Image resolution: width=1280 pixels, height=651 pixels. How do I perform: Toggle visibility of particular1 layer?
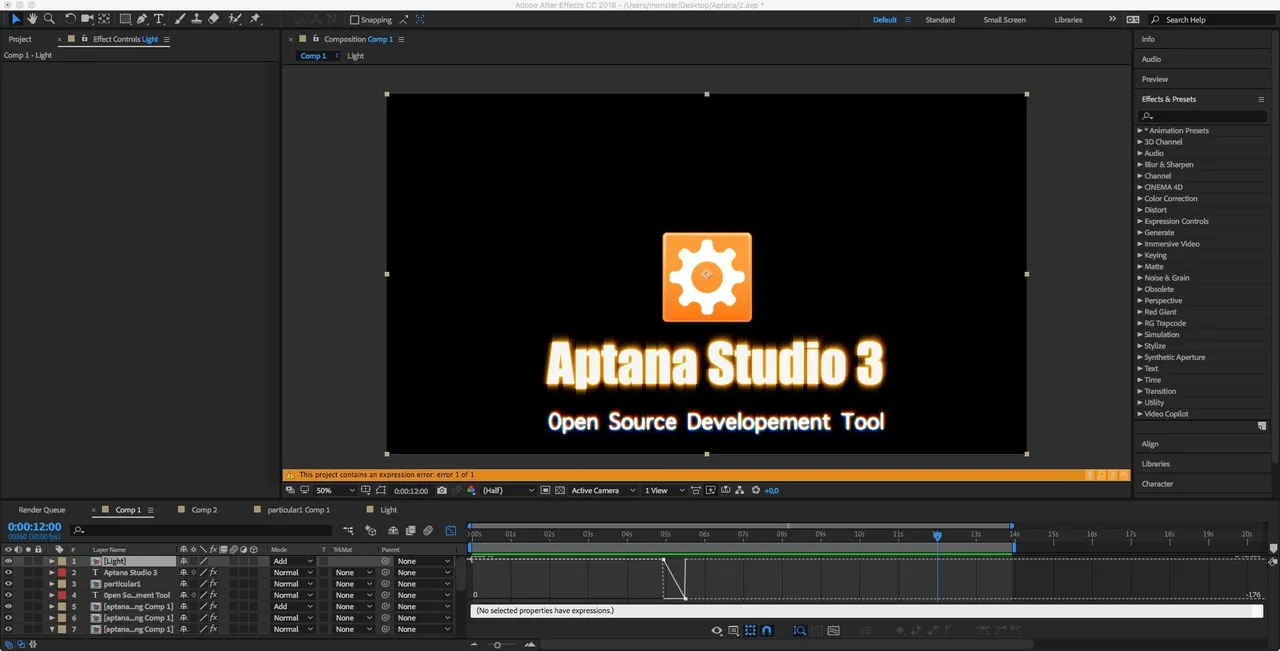tap(8, 584)
